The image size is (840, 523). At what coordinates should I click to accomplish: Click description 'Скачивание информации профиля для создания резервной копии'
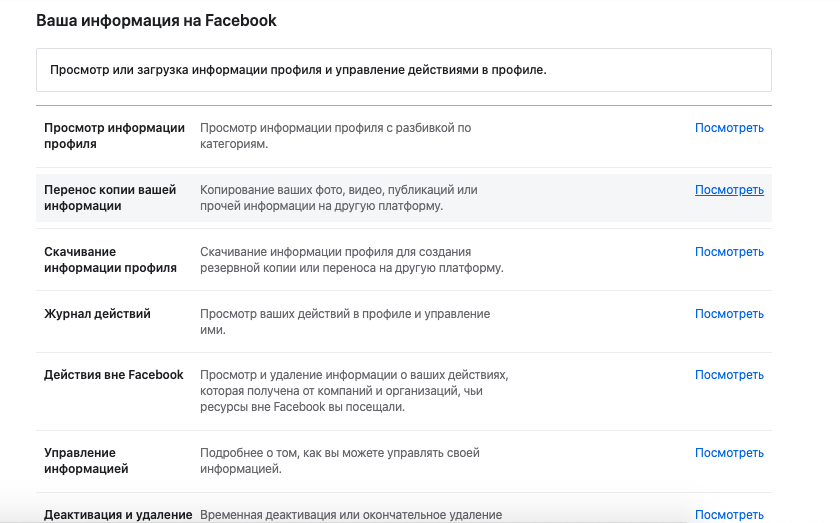352,260
